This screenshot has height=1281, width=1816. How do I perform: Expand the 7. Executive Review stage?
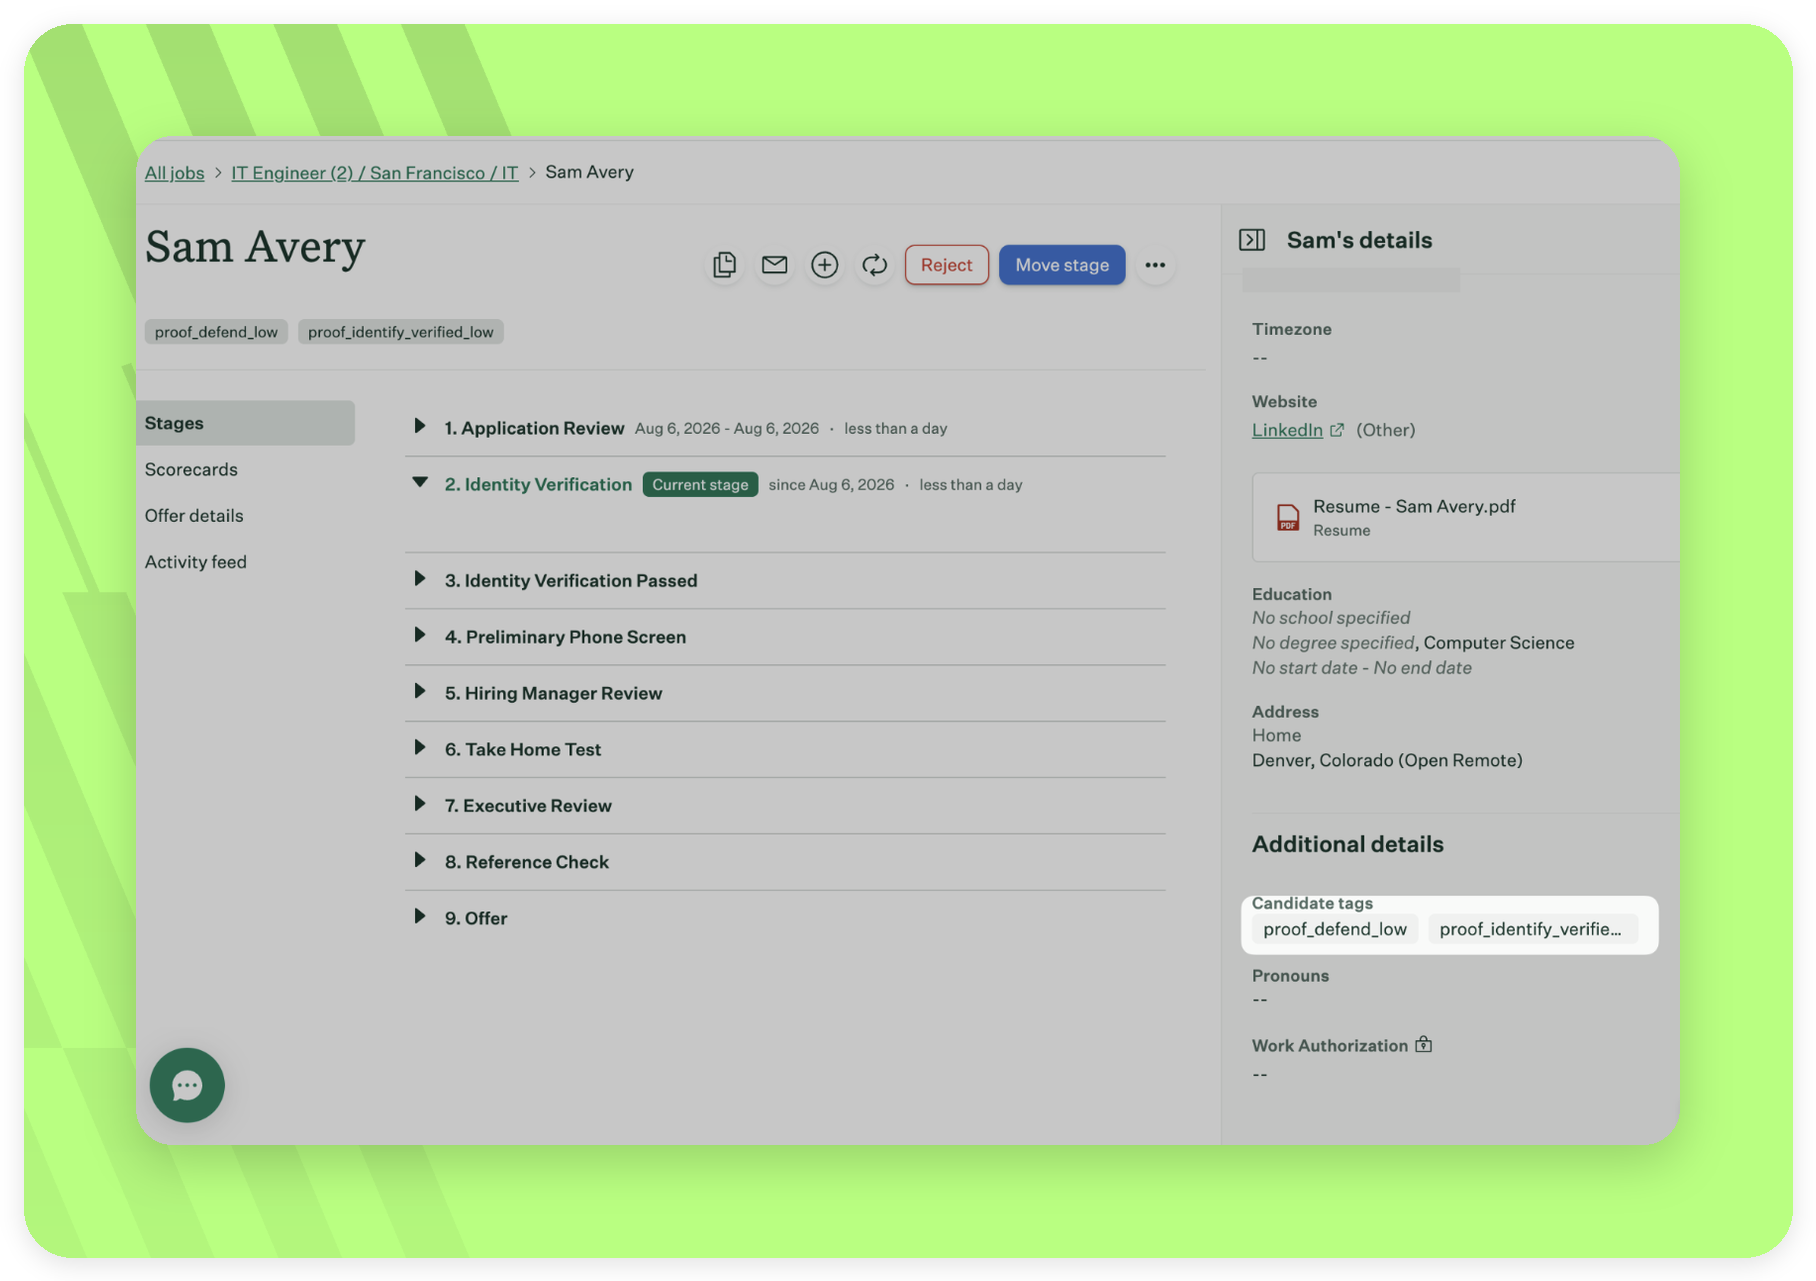(420, 804)
